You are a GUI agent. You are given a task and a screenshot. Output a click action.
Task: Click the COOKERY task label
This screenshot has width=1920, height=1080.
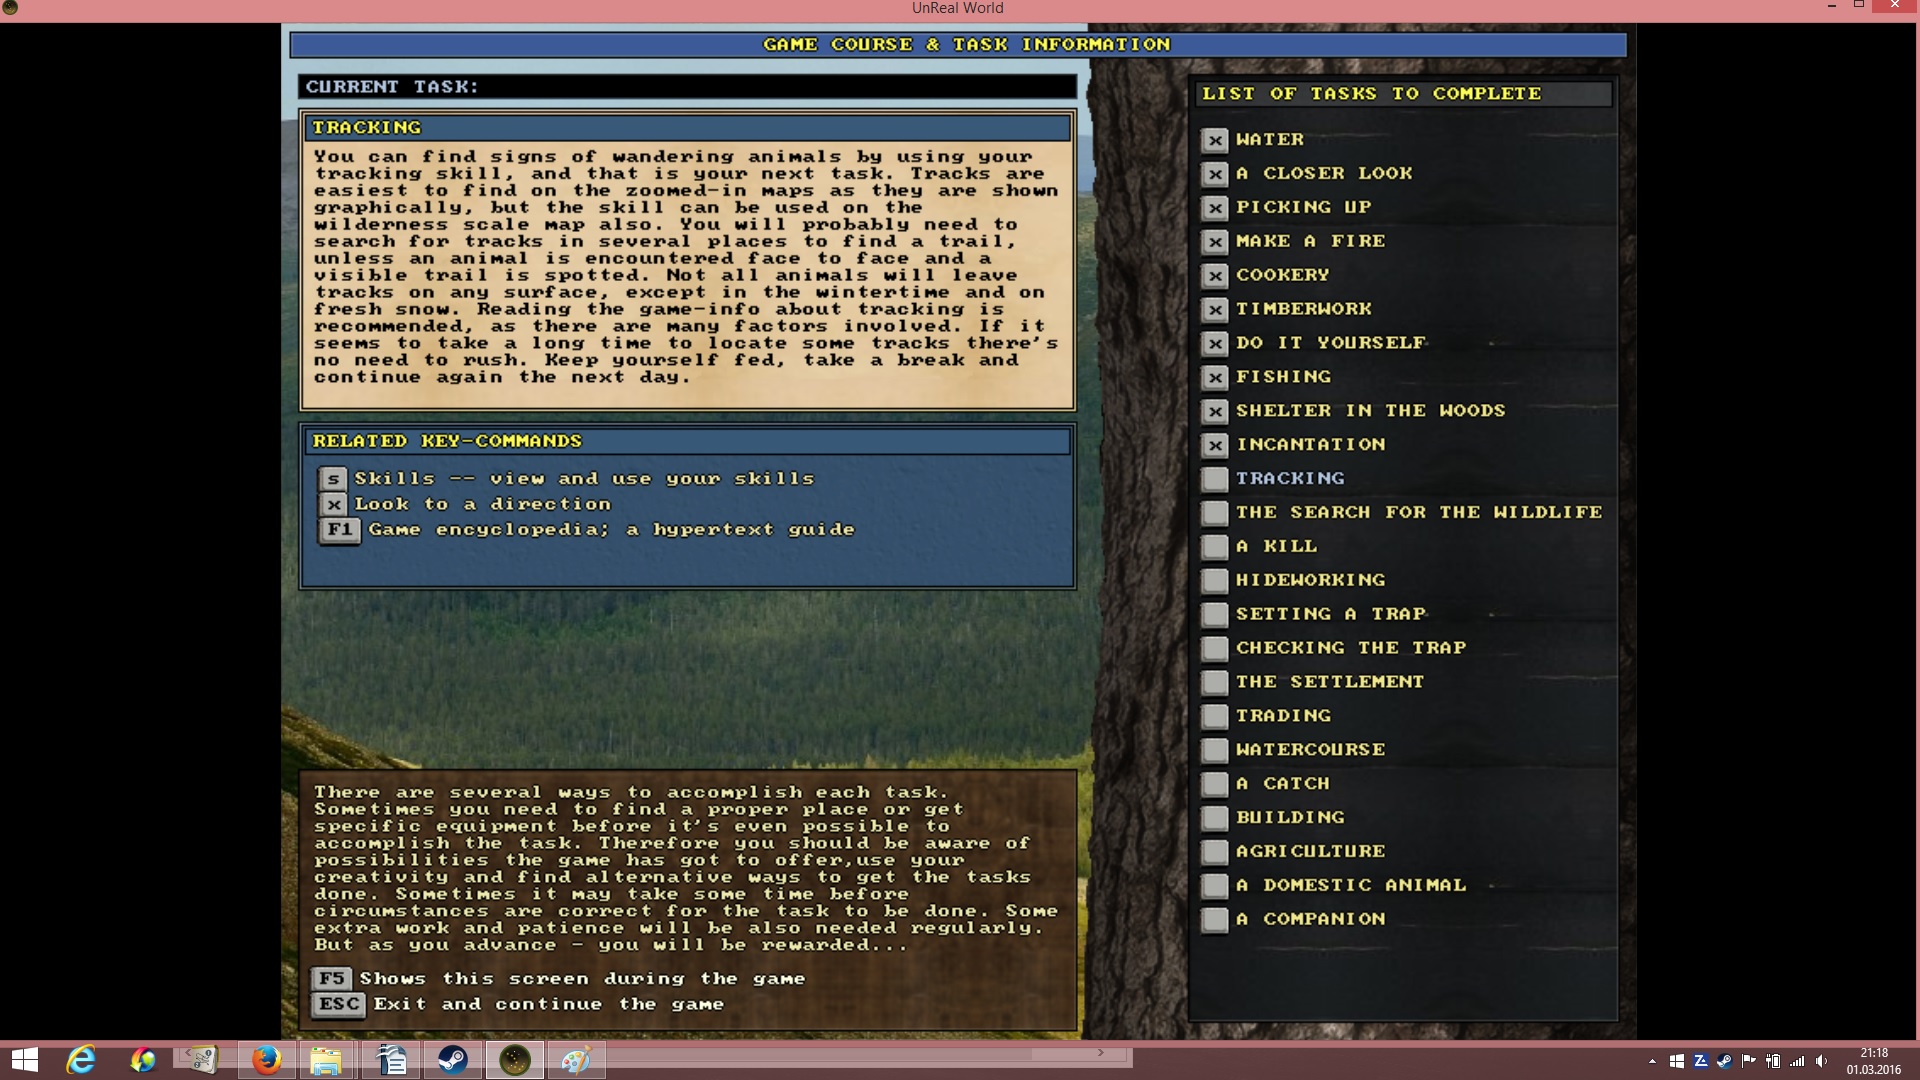pyautogui.click(x=1282, y=275)
